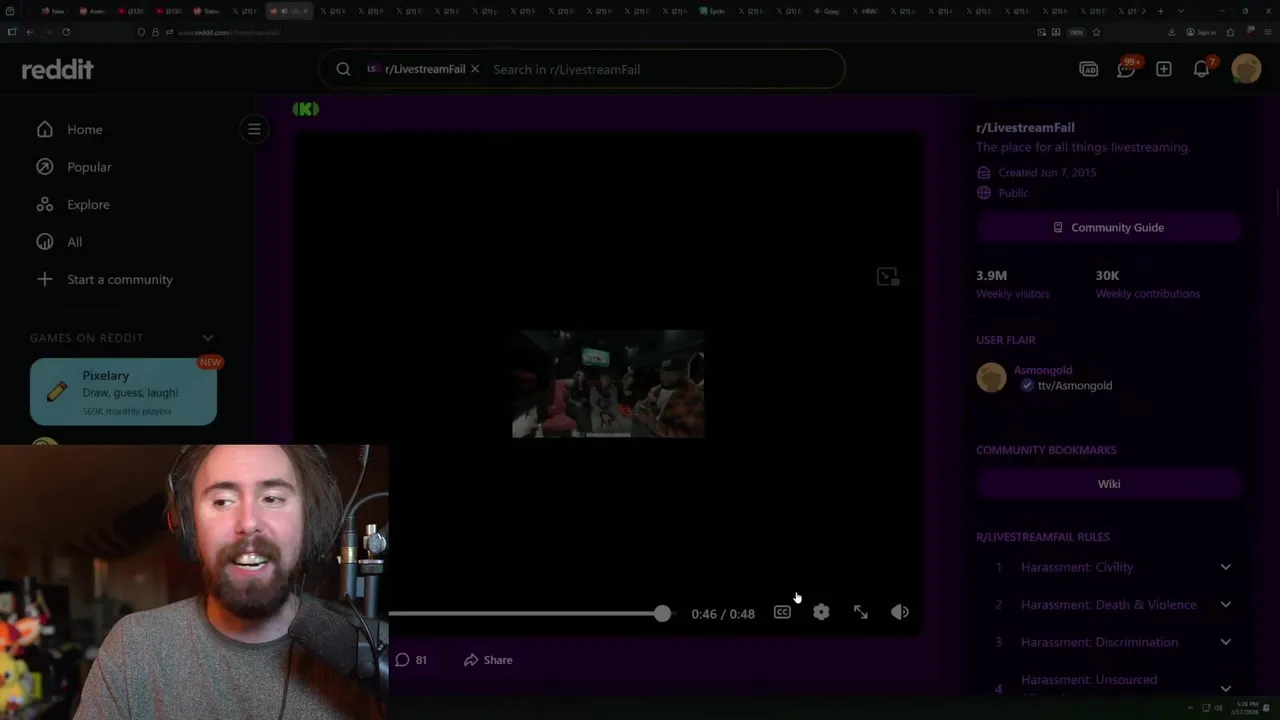The height and width of the screenshot is (720, 1280).
Task: Click the search magnifier icon
Action: [343, 69]
